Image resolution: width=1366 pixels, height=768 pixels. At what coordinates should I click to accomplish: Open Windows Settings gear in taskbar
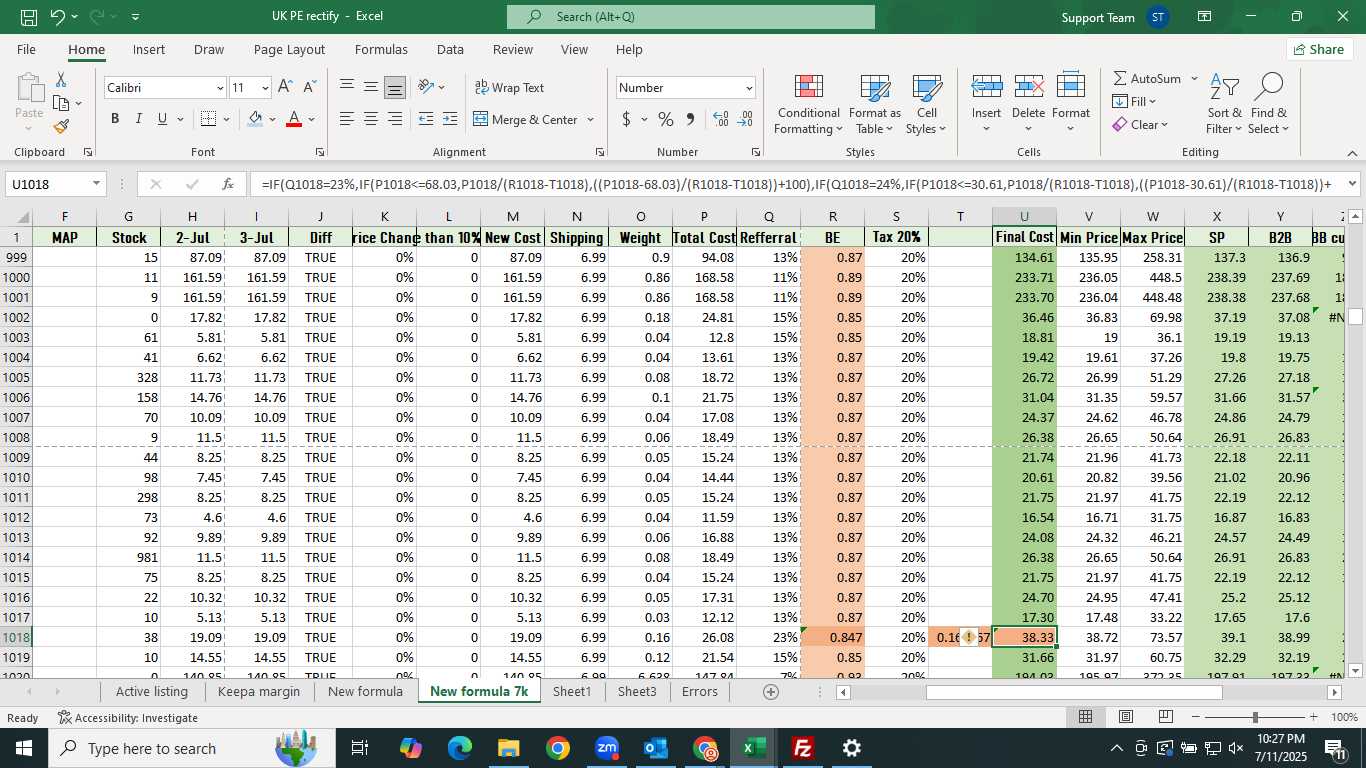(851, 748)
